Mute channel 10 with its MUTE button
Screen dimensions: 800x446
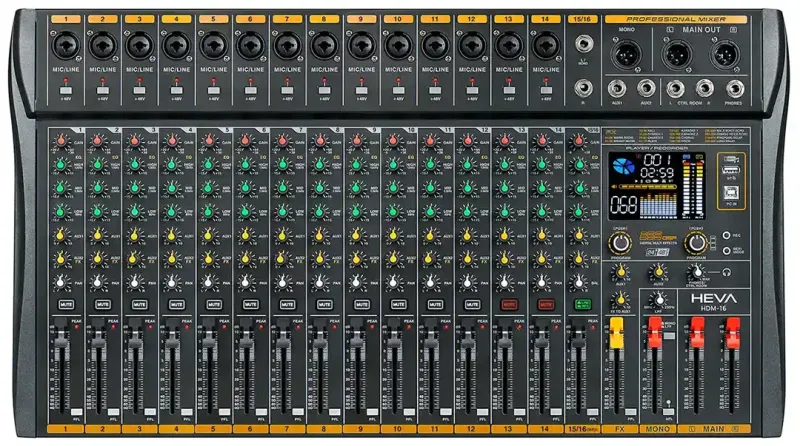tap(398, 305)
